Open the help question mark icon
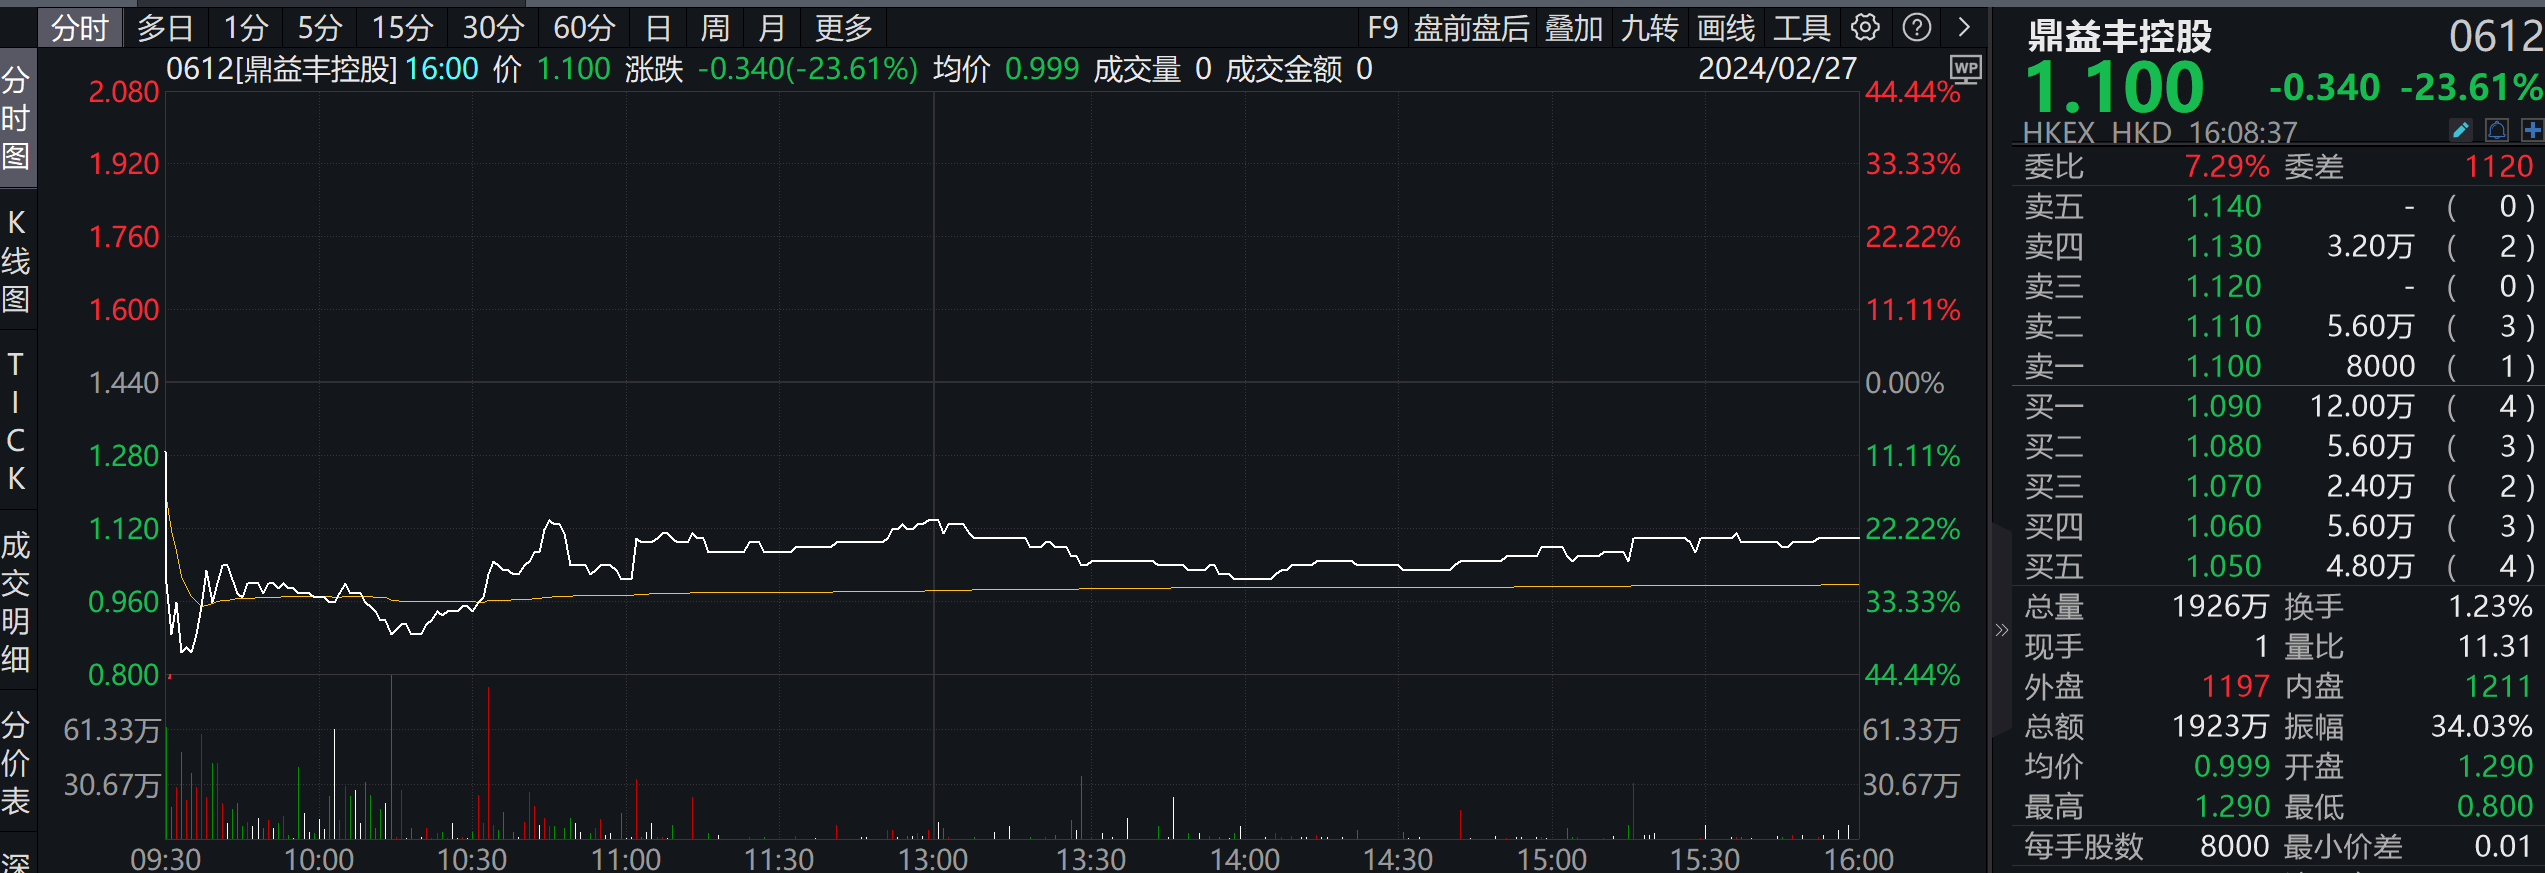The width and height of the screenshot is (2545, 873). (1916, 28)
